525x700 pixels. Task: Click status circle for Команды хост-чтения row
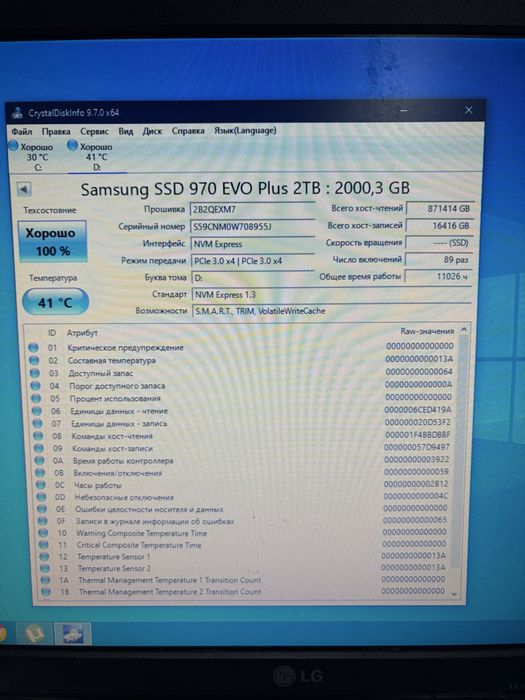(x=38, y=436)
